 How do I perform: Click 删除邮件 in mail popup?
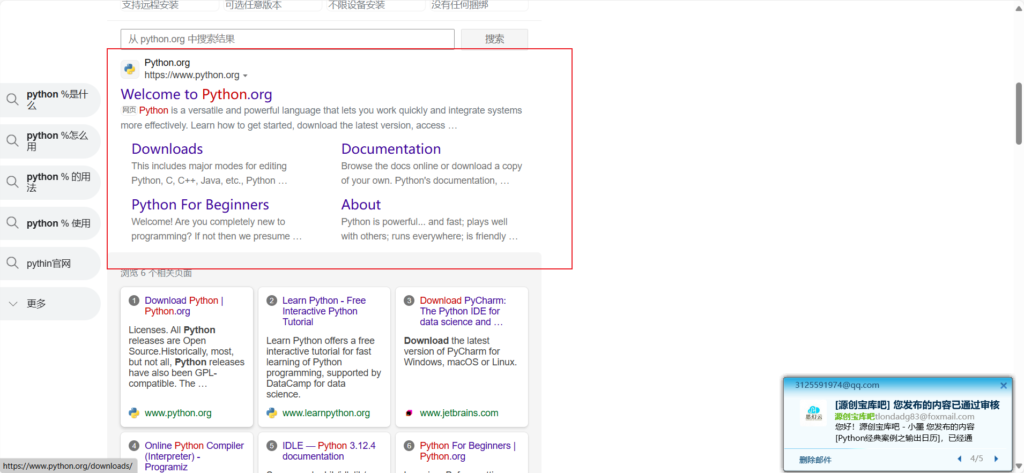pyautogui.click(x=816, y=460)
